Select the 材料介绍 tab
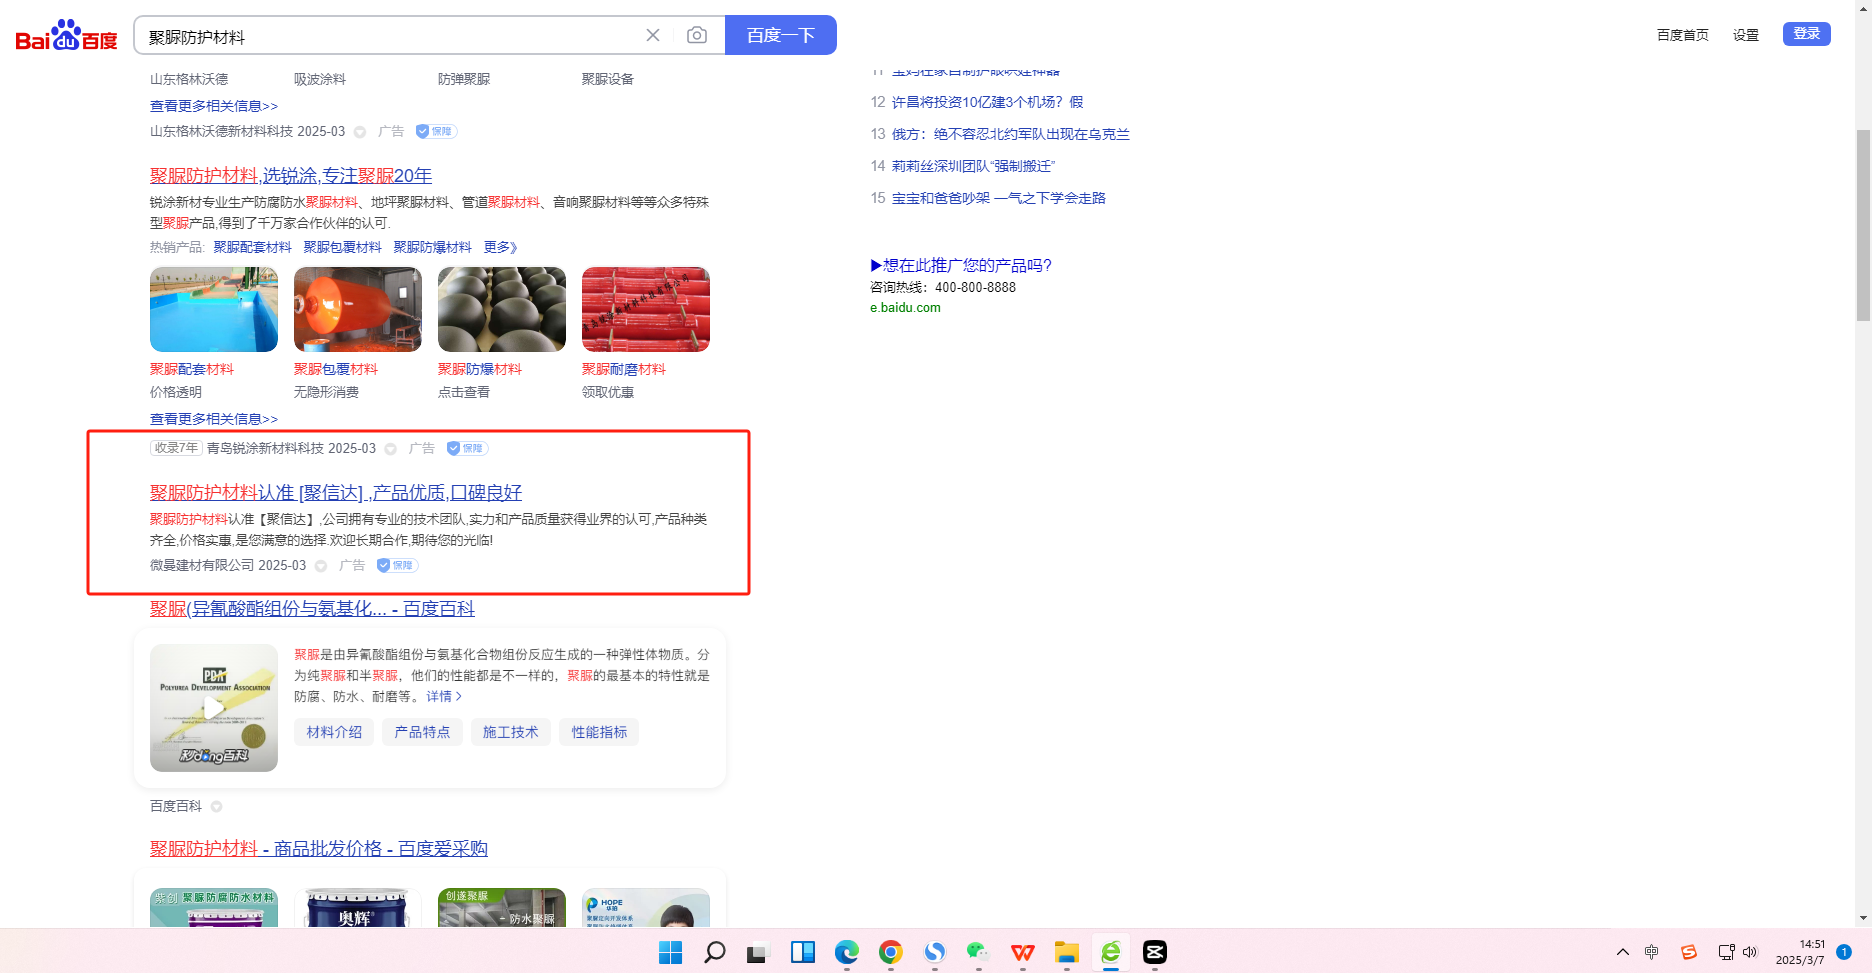This screenshot has width=1872, height=973. 334,732
